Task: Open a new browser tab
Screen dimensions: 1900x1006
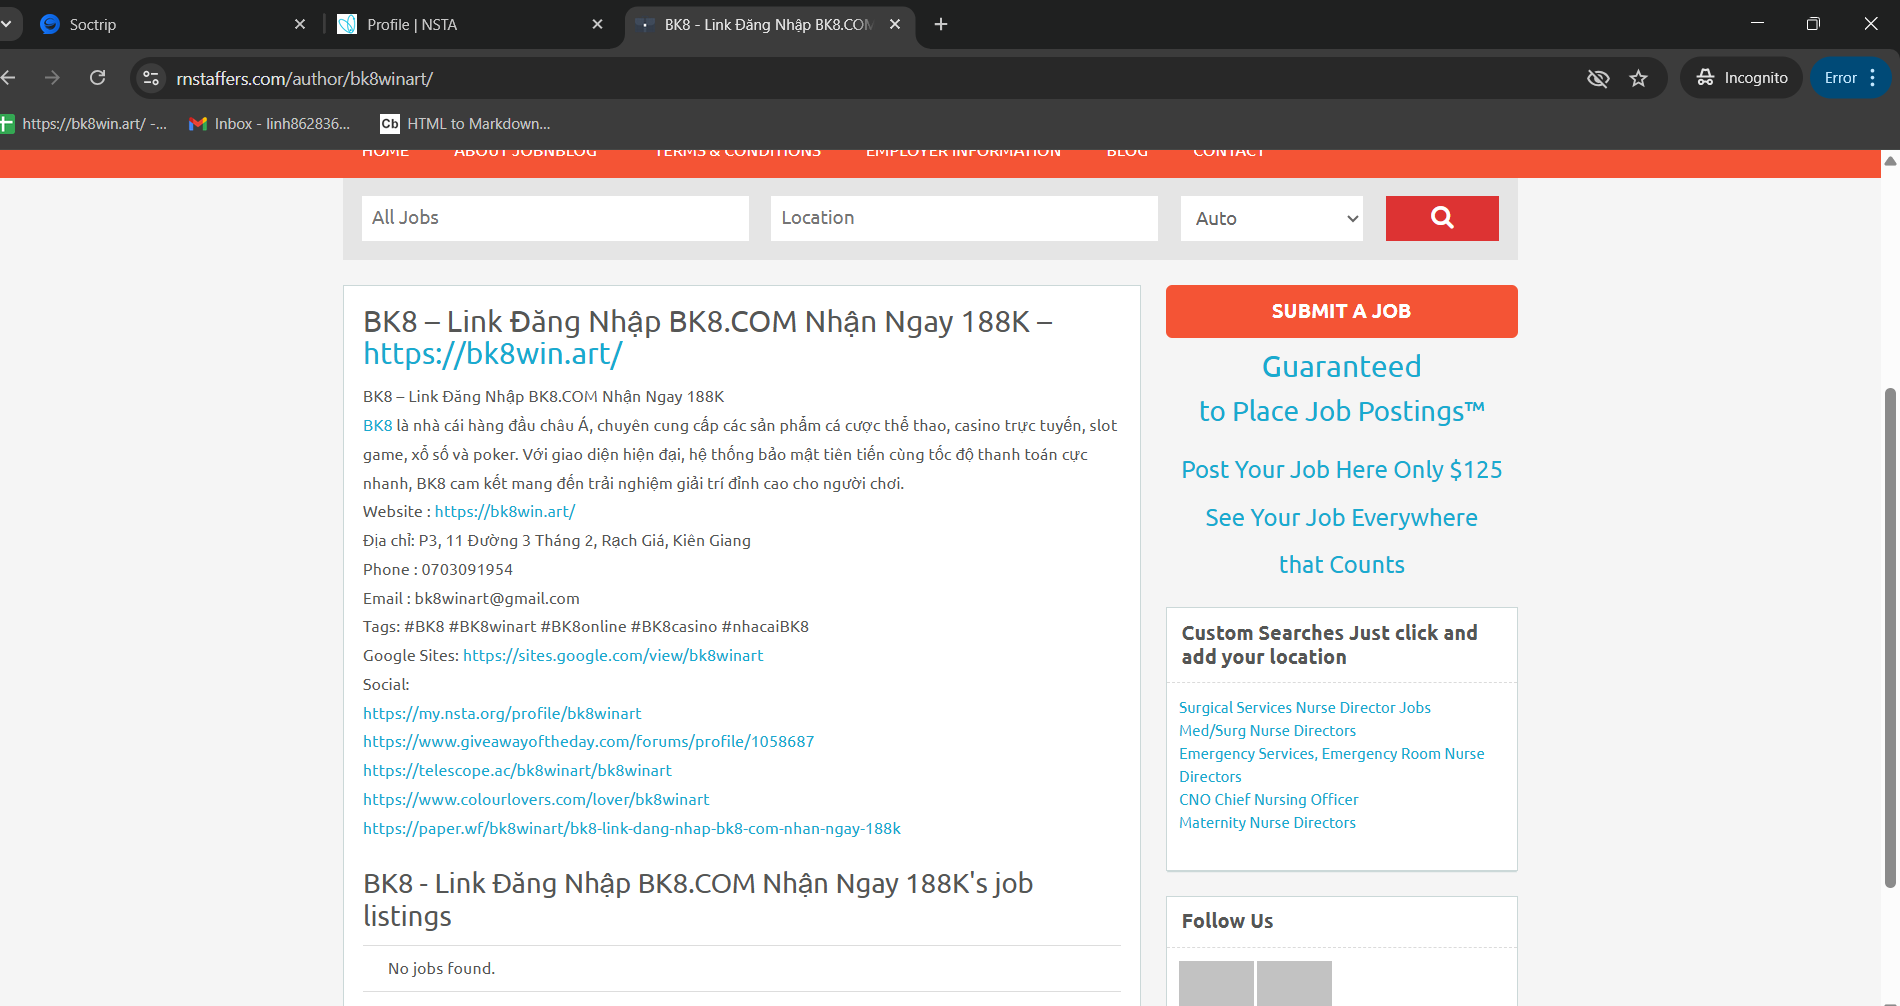Action: click(941, 24)
